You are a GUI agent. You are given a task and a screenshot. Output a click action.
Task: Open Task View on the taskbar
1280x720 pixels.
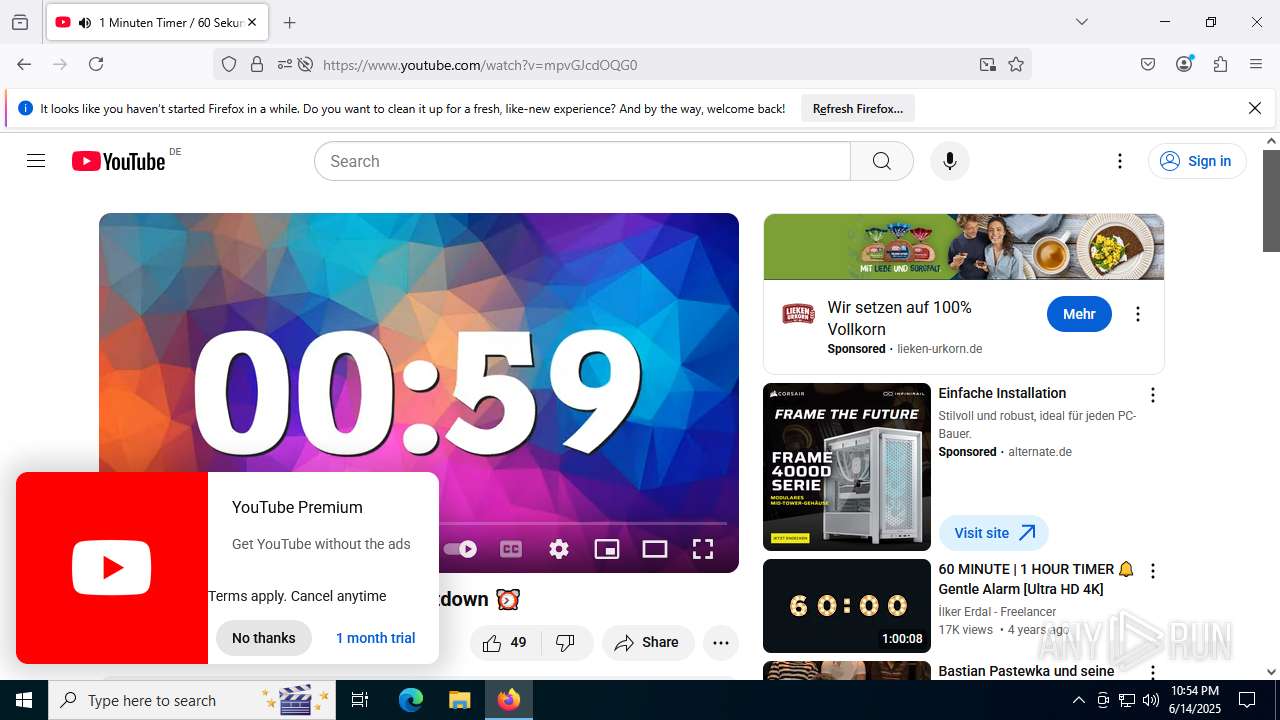(x=360, y=700)
